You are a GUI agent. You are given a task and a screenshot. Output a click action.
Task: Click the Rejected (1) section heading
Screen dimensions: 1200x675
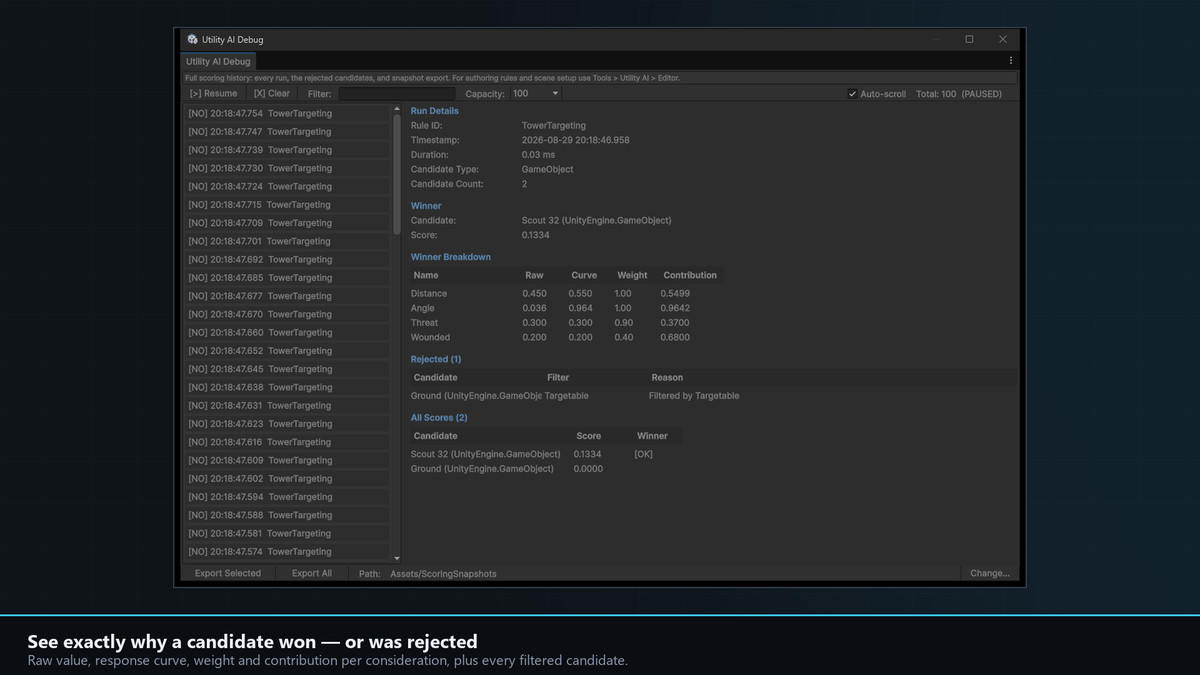point(436,359)
